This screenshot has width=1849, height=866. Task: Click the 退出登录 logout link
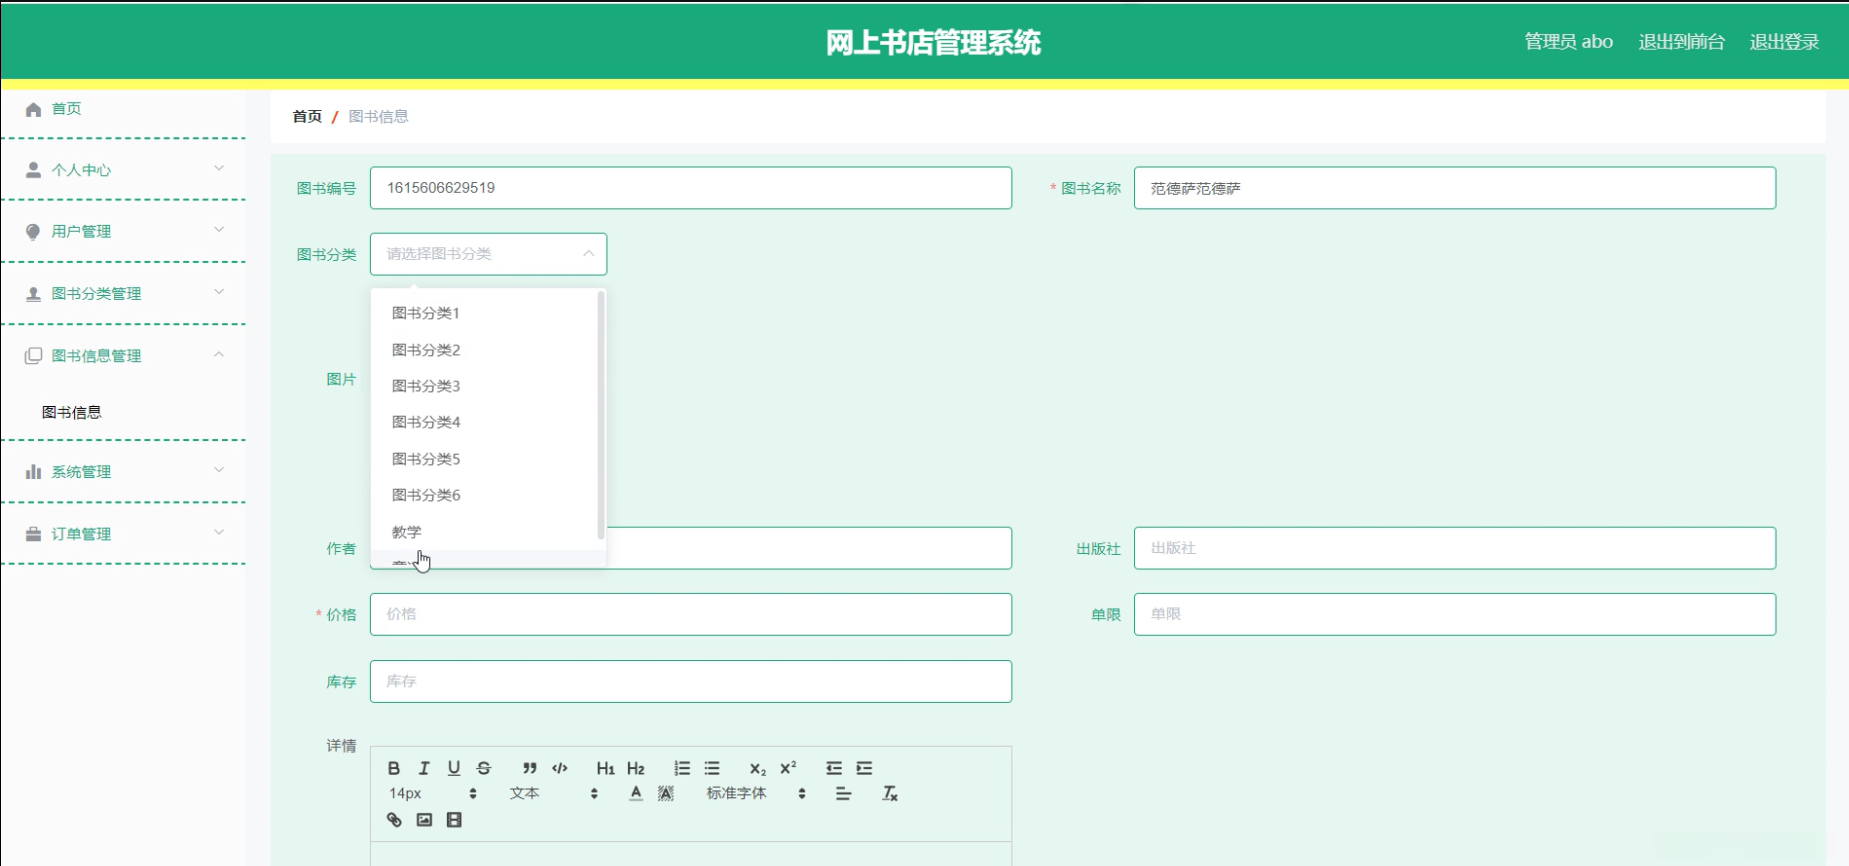(x=1784, y=42)
